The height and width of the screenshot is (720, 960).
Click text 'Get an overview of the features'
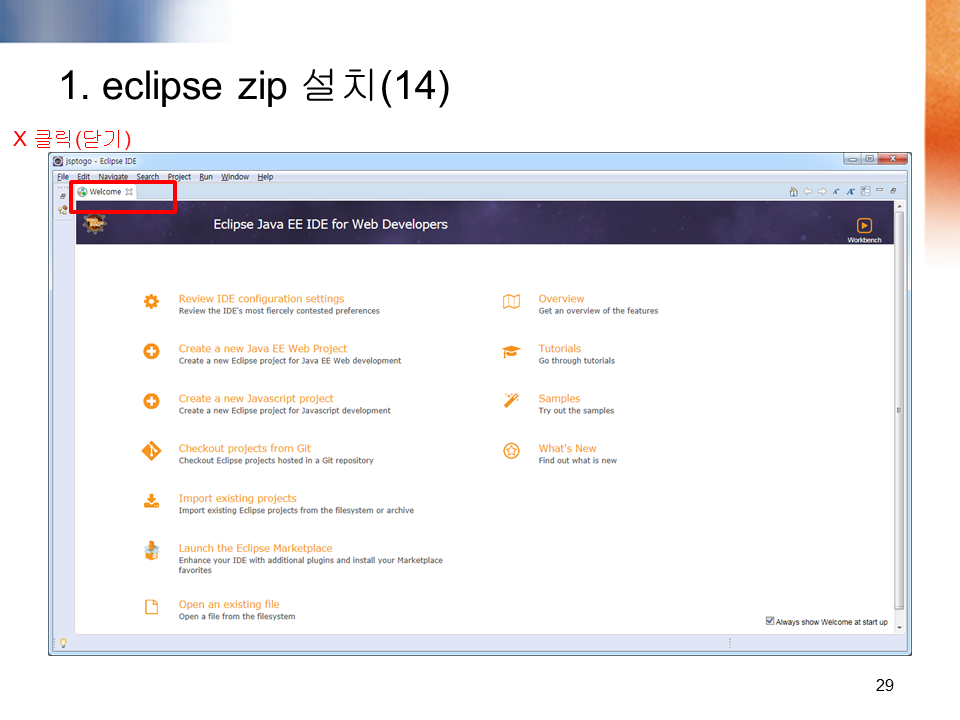pyautogui.click(x=598, y=311)
